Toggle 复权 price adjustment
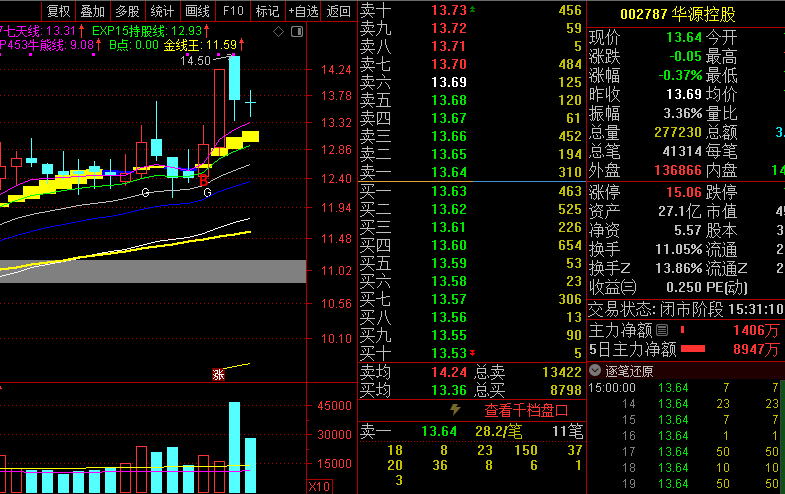This screenshot has height=494, width=785. tap(59, 11)
